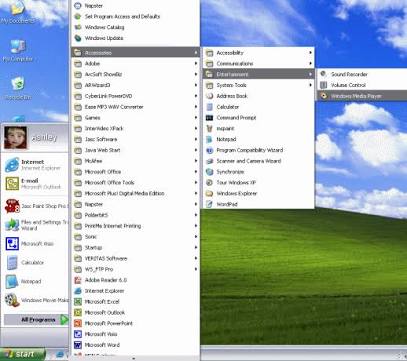The image size is (407, 361).
Task: Click the Calculator icon in Accessories
Action: click(210, 107)
